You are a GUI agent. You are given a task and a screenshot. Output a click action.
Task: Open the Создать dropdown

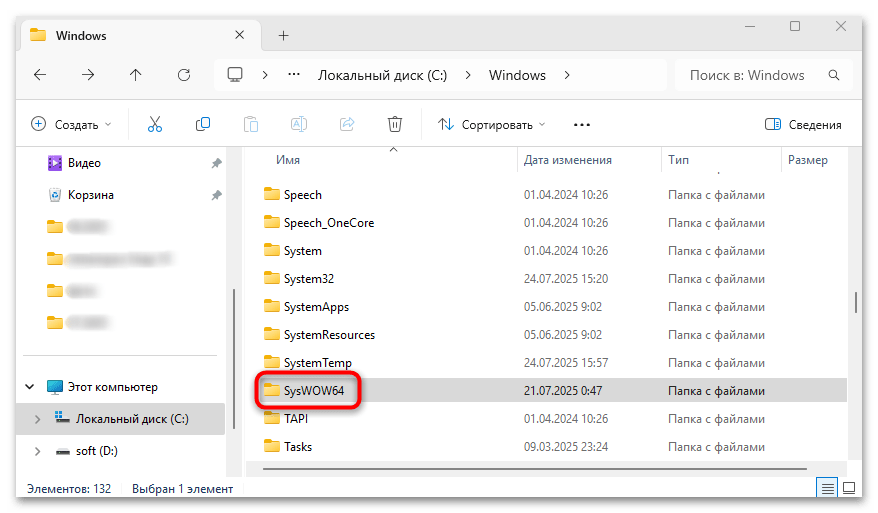point(71,124)
